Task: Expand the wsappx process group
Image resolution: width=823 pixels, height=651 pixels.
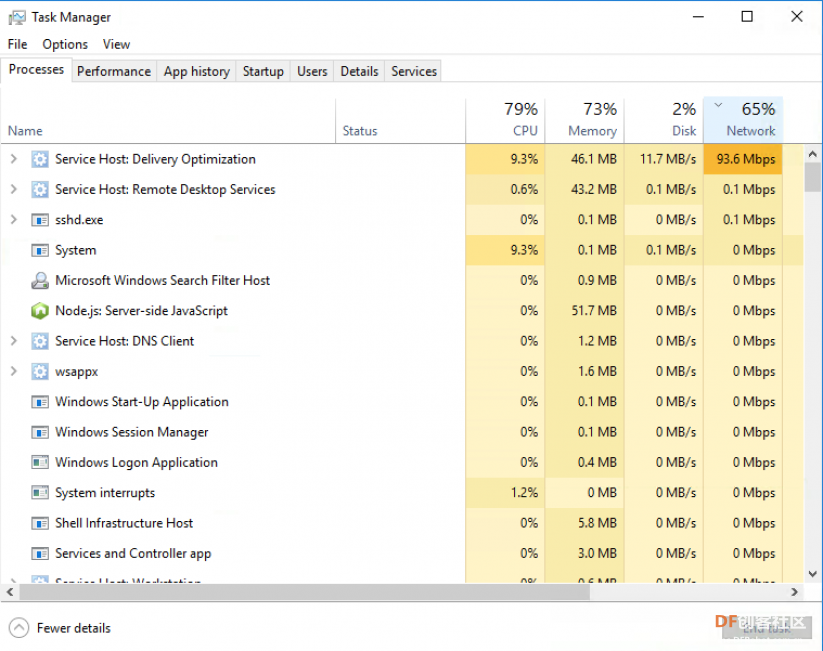Action: pos(14,371)
